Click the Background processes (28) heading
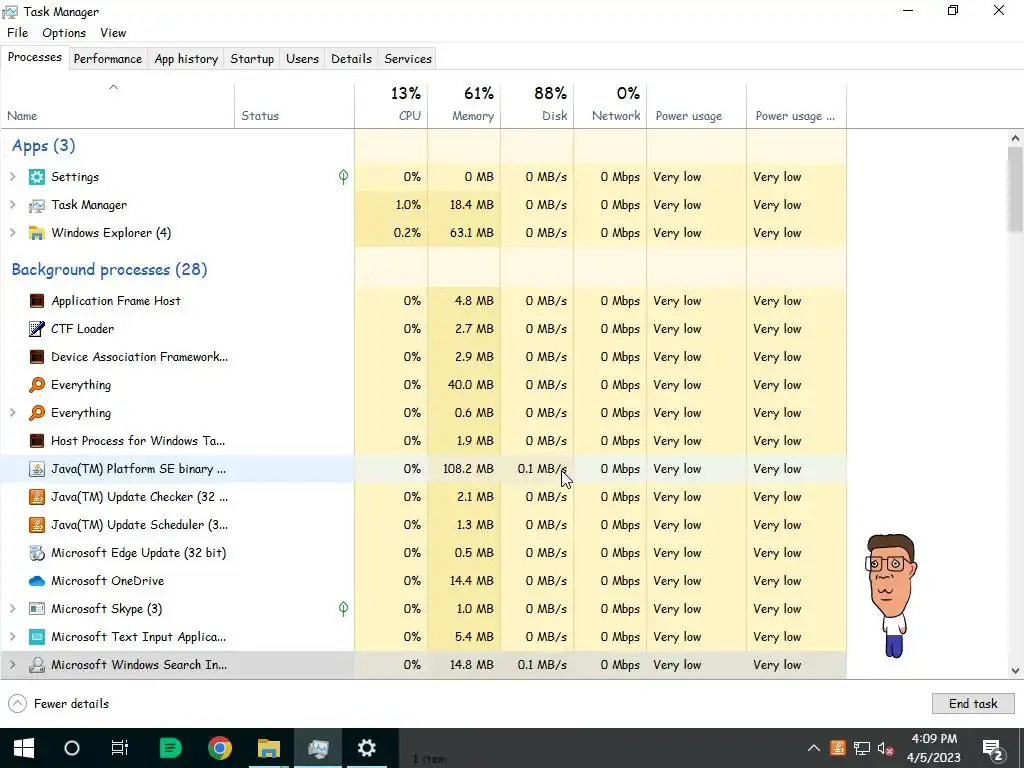Screen dimensions: 1024x768 [110, 270]
